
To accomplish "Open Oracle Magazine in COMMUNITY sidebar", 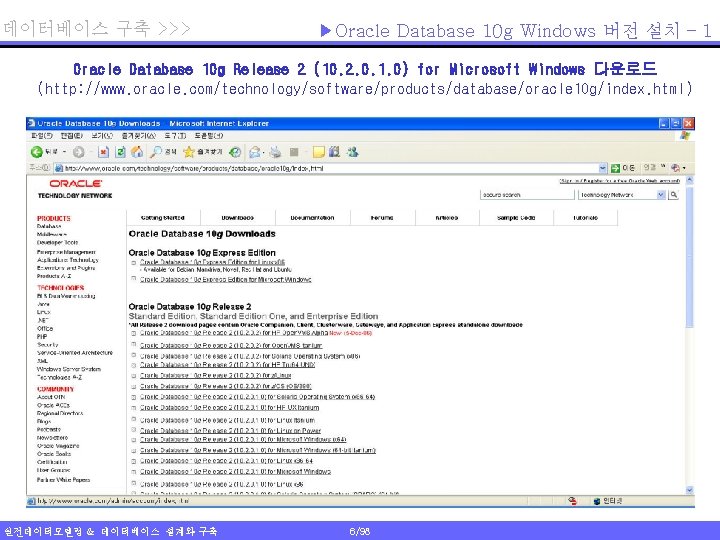I will (58, 446).
